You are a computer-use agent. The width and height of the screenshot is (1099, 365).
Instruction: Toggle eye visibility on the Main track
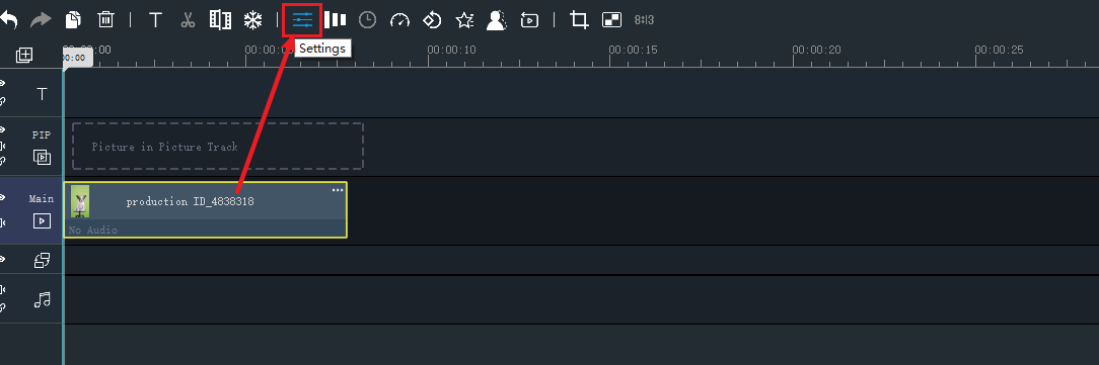(x=2, y=197)
